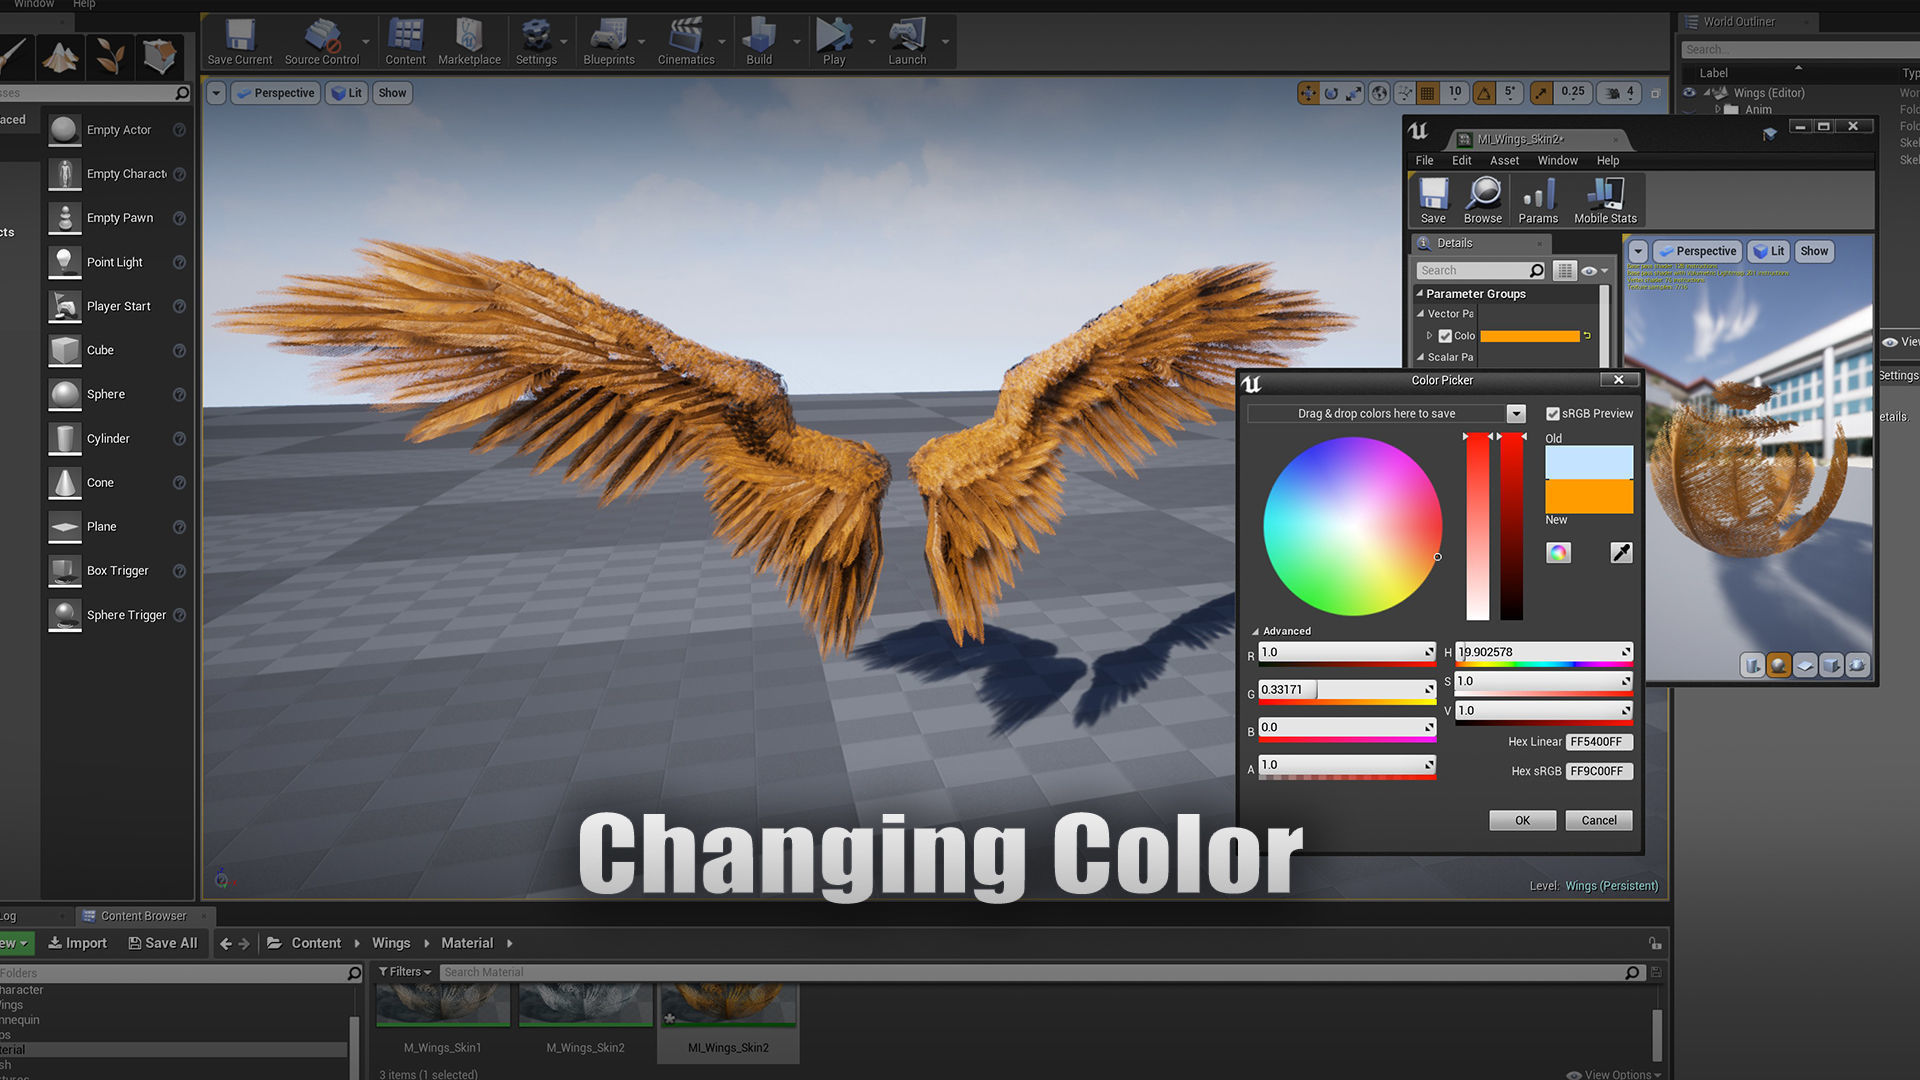Collapse the Parameter Groups section
The height and width of the screenshot is (1080, 1920).
[x=1419, y=294]
